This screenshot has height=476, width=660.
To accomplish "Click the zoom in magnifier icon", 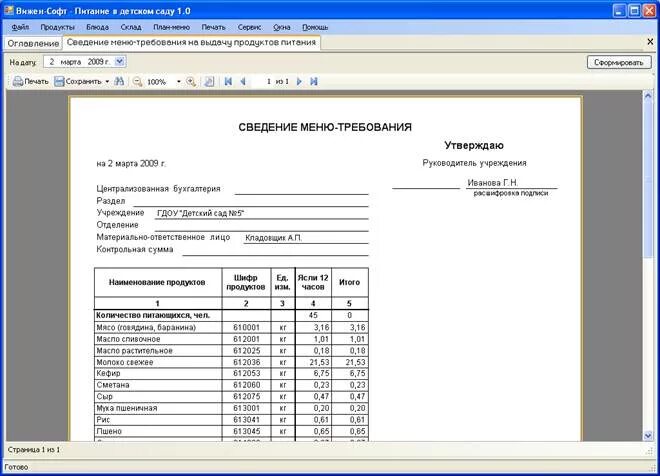I will pyautogui.click(x=191, y=81).
